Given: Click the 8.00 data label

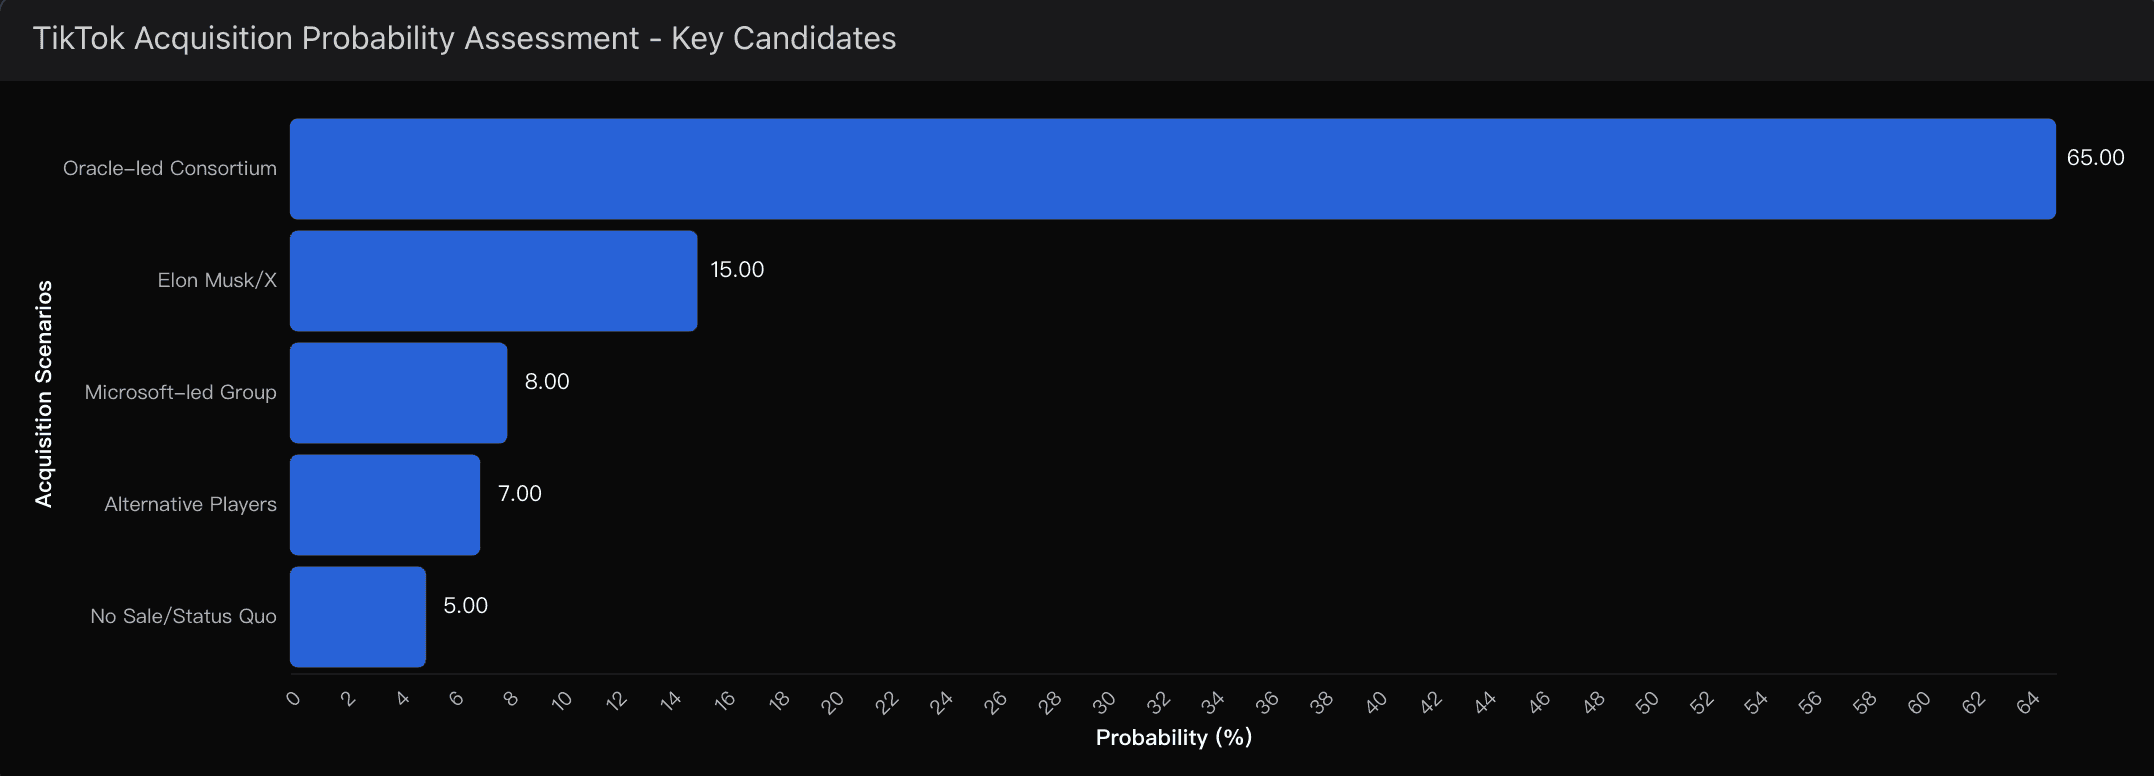Looking at the screenshot, I should [547, 382].
